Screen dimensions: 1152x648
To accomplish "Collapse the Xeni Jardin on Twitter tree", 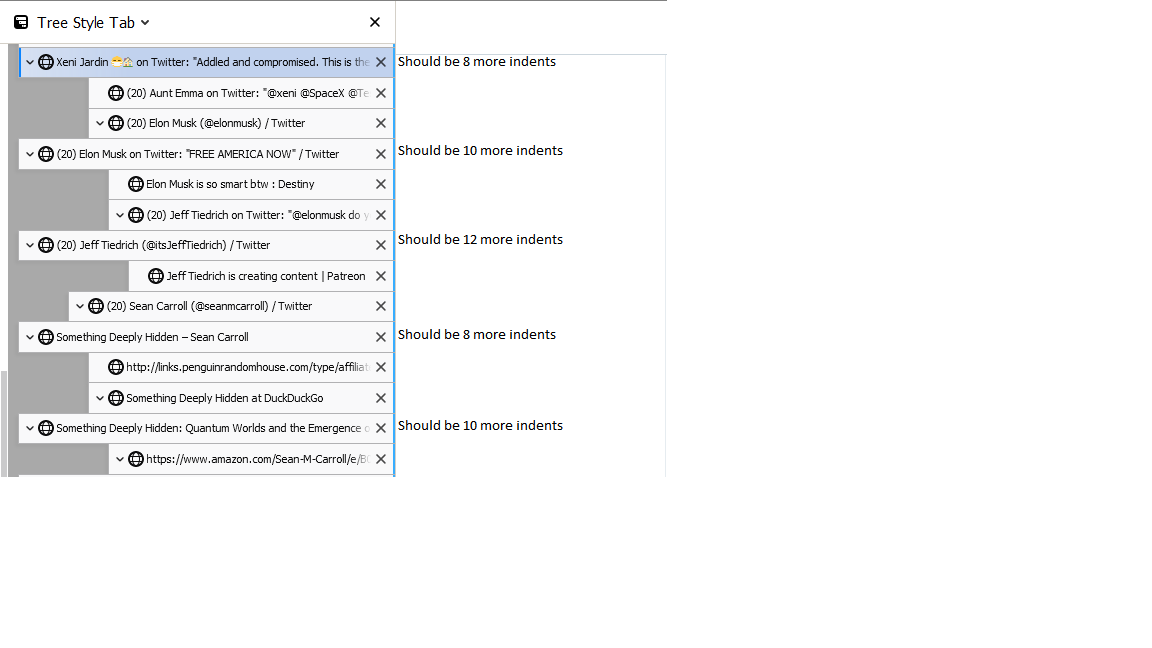I will pyautogui.click(x=29, y=62).
